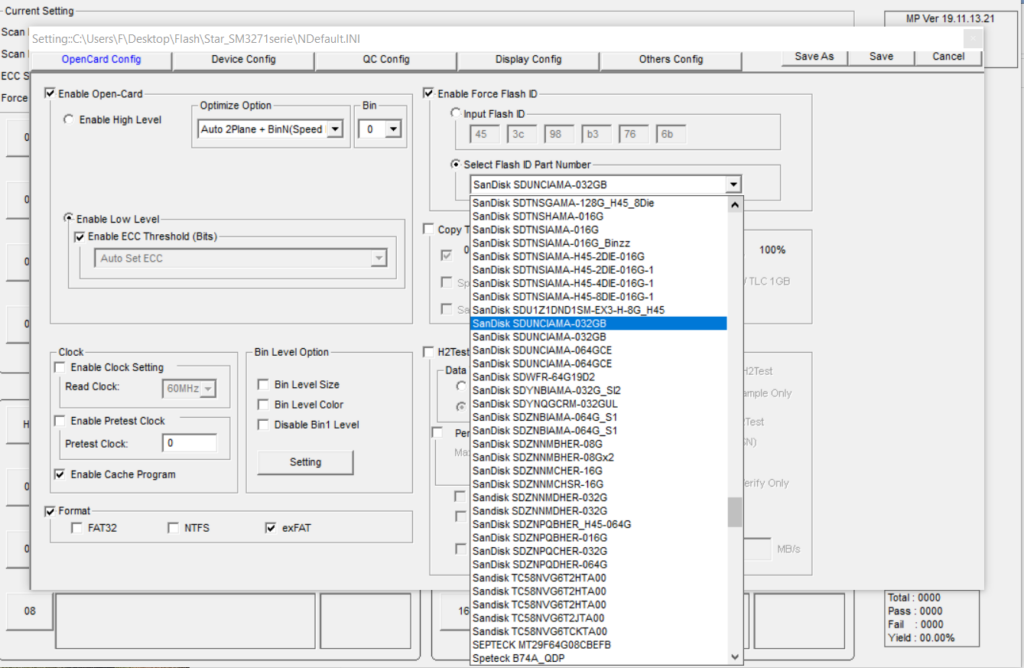Expand the Bin dropdown

pos(392,129)
